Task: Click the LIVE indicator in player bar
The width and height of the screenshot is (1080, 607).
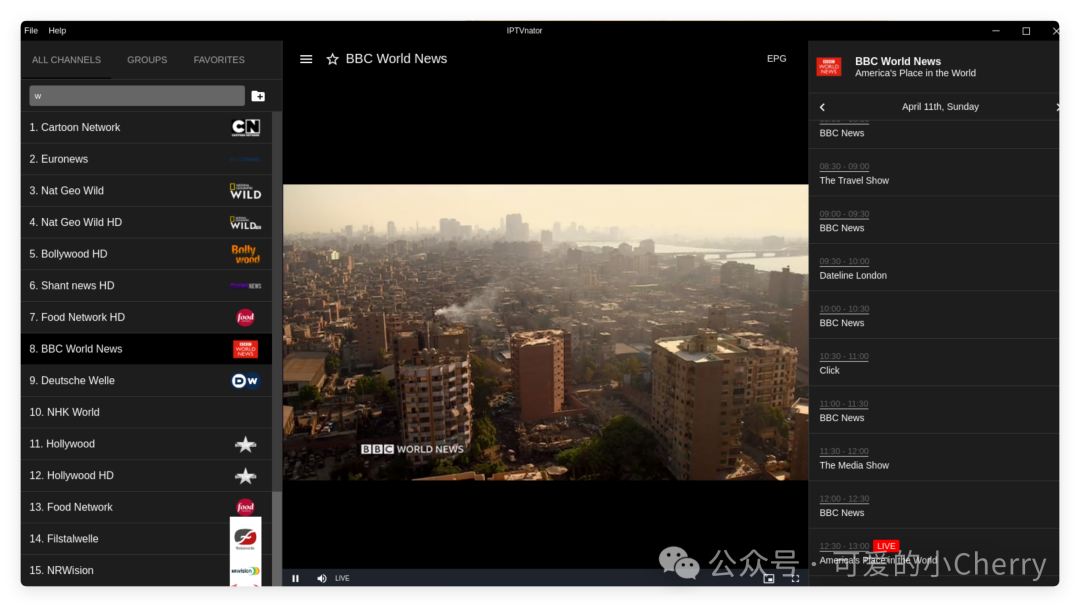Action: coord(342,578)
